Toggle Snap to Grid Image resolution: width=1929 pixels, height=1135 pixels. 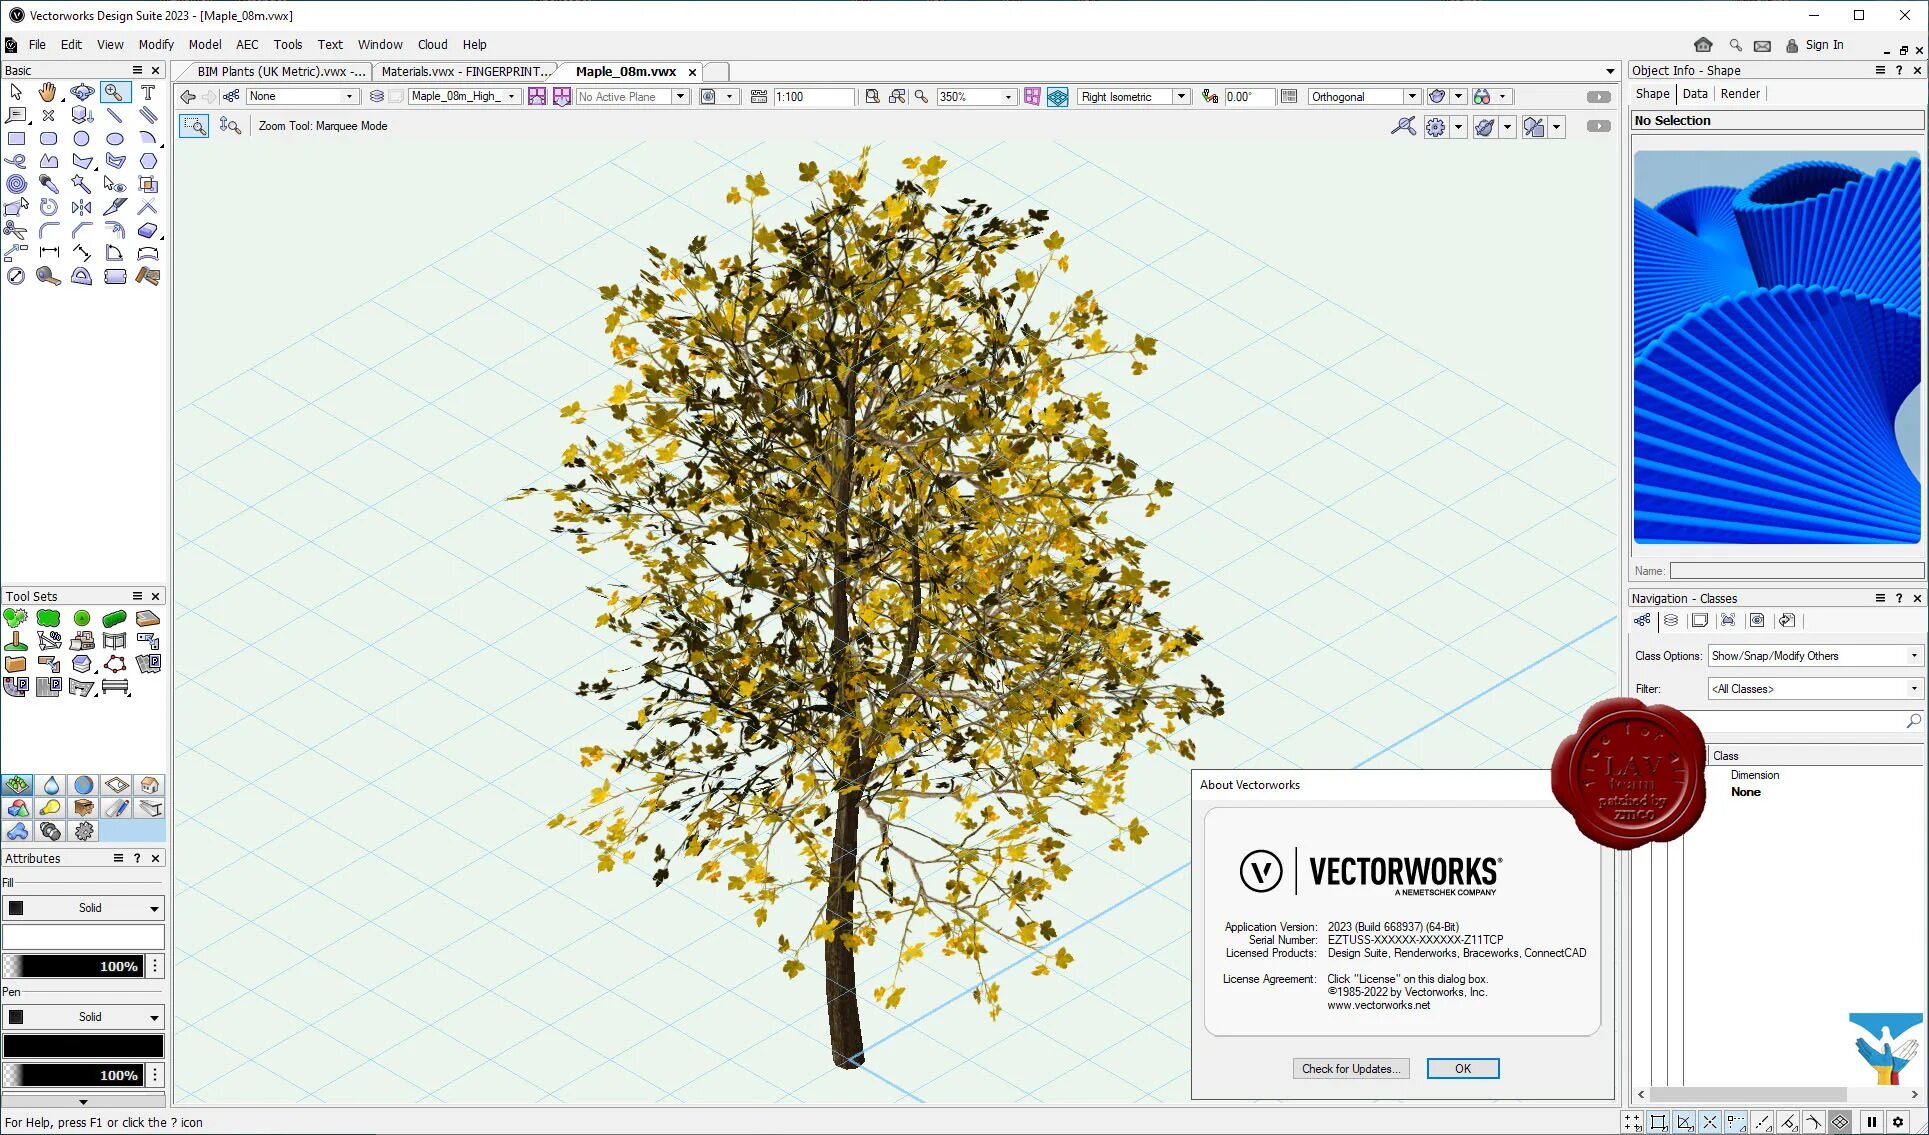click(x=1633, y=1122)
